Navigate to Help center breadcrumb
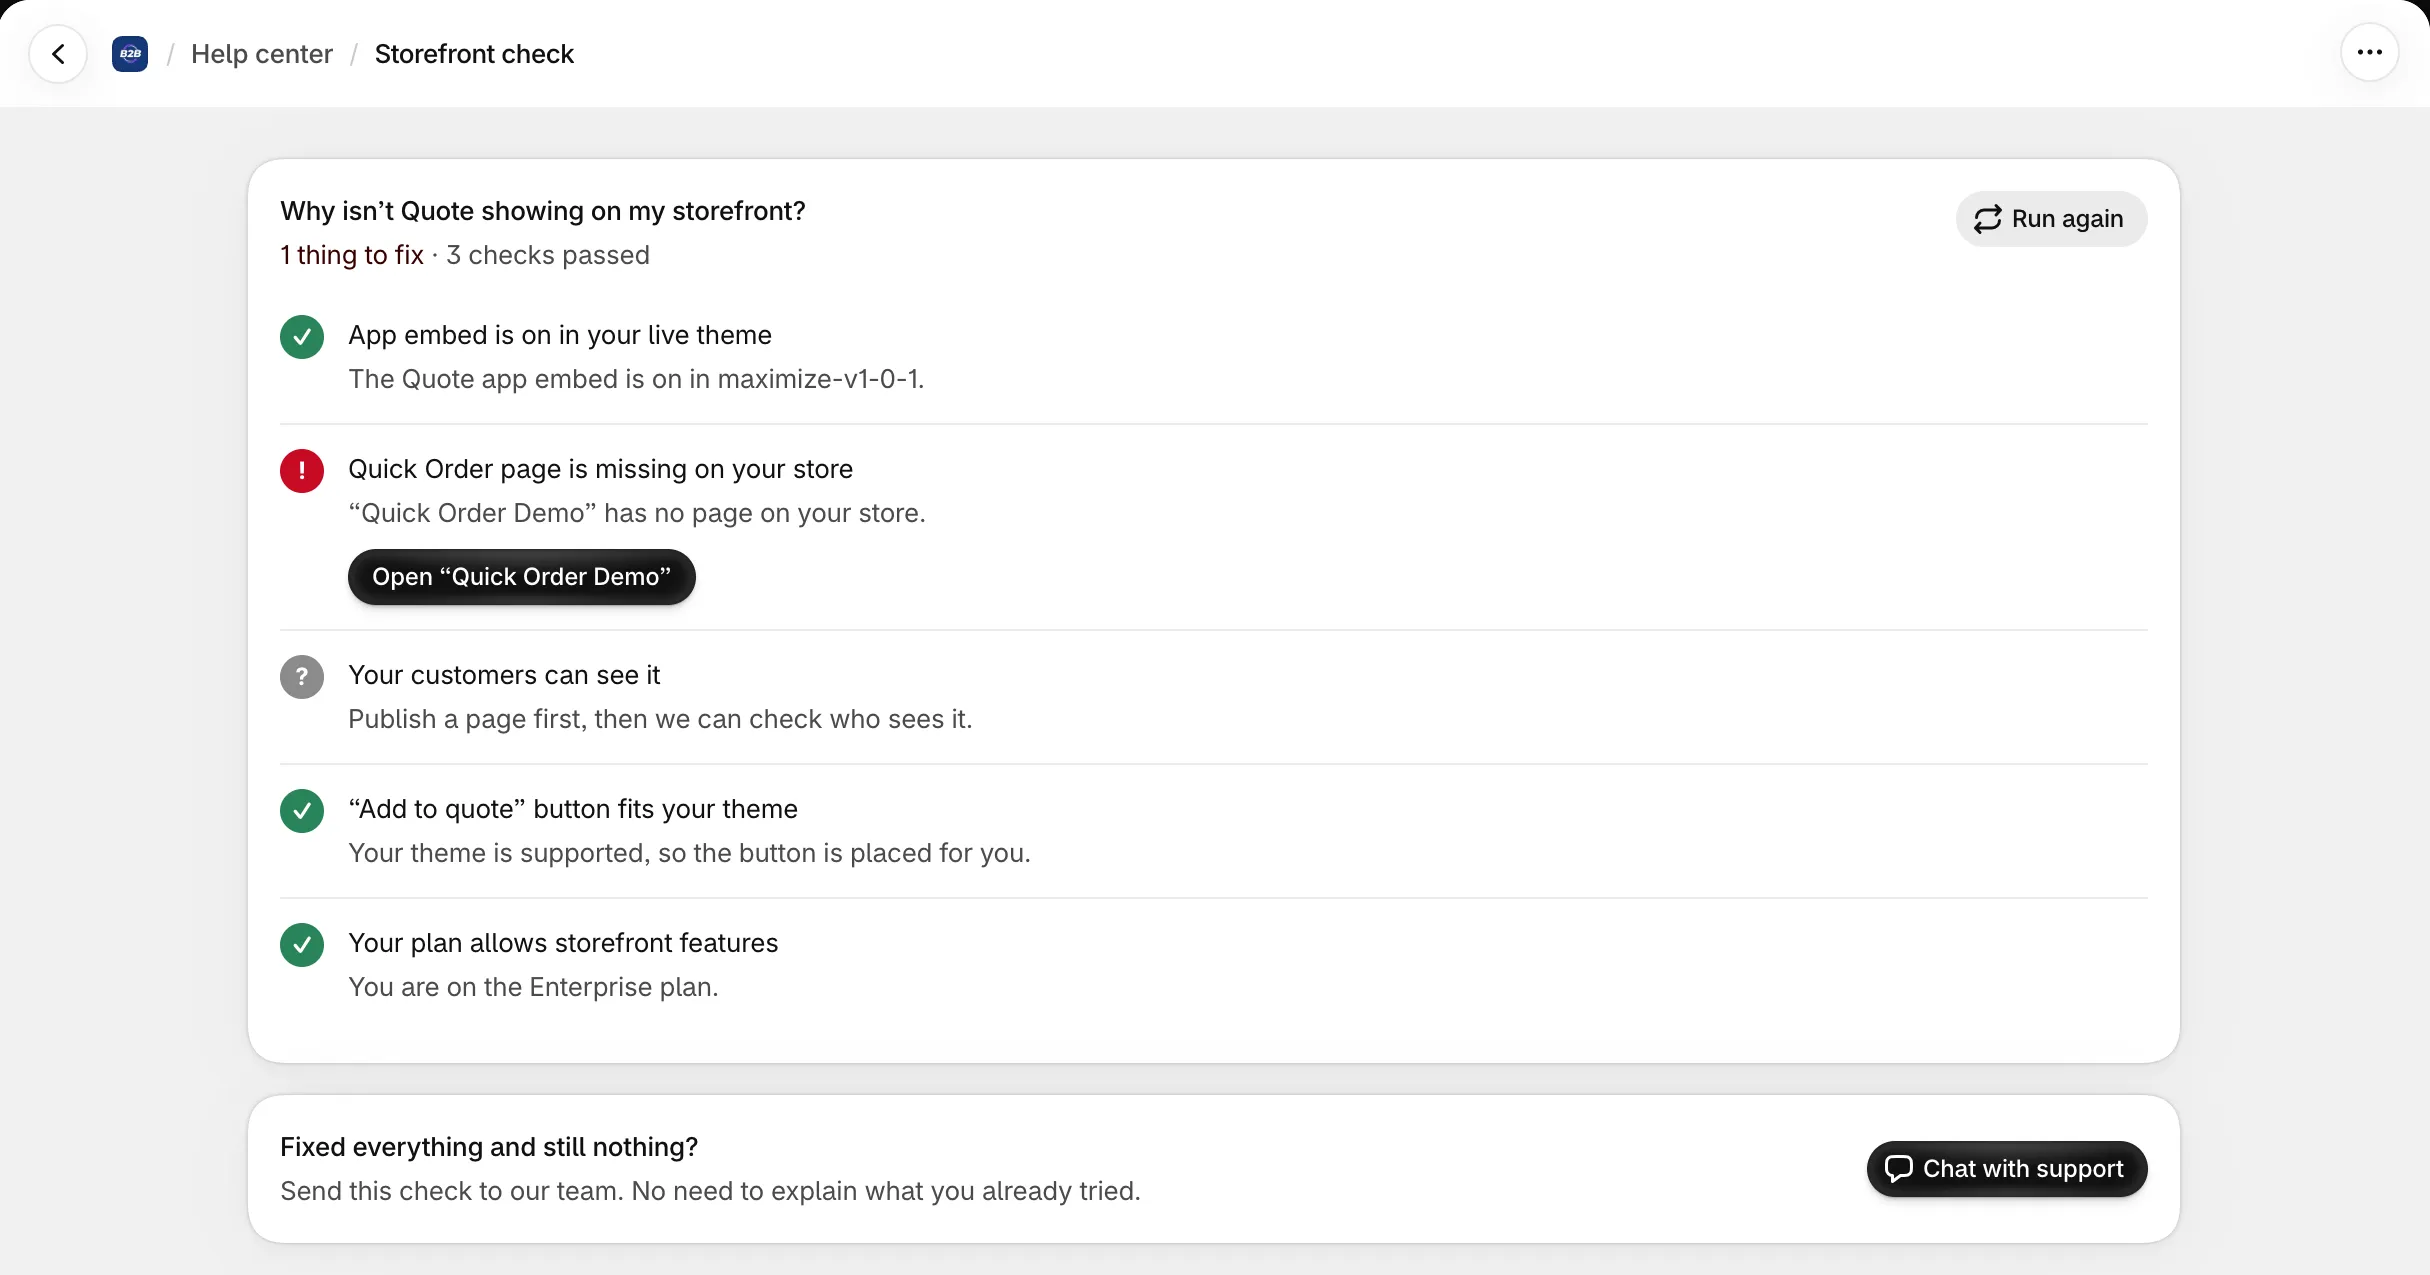The height and width of the screenshot is (1275, 2430). [262, 54]
